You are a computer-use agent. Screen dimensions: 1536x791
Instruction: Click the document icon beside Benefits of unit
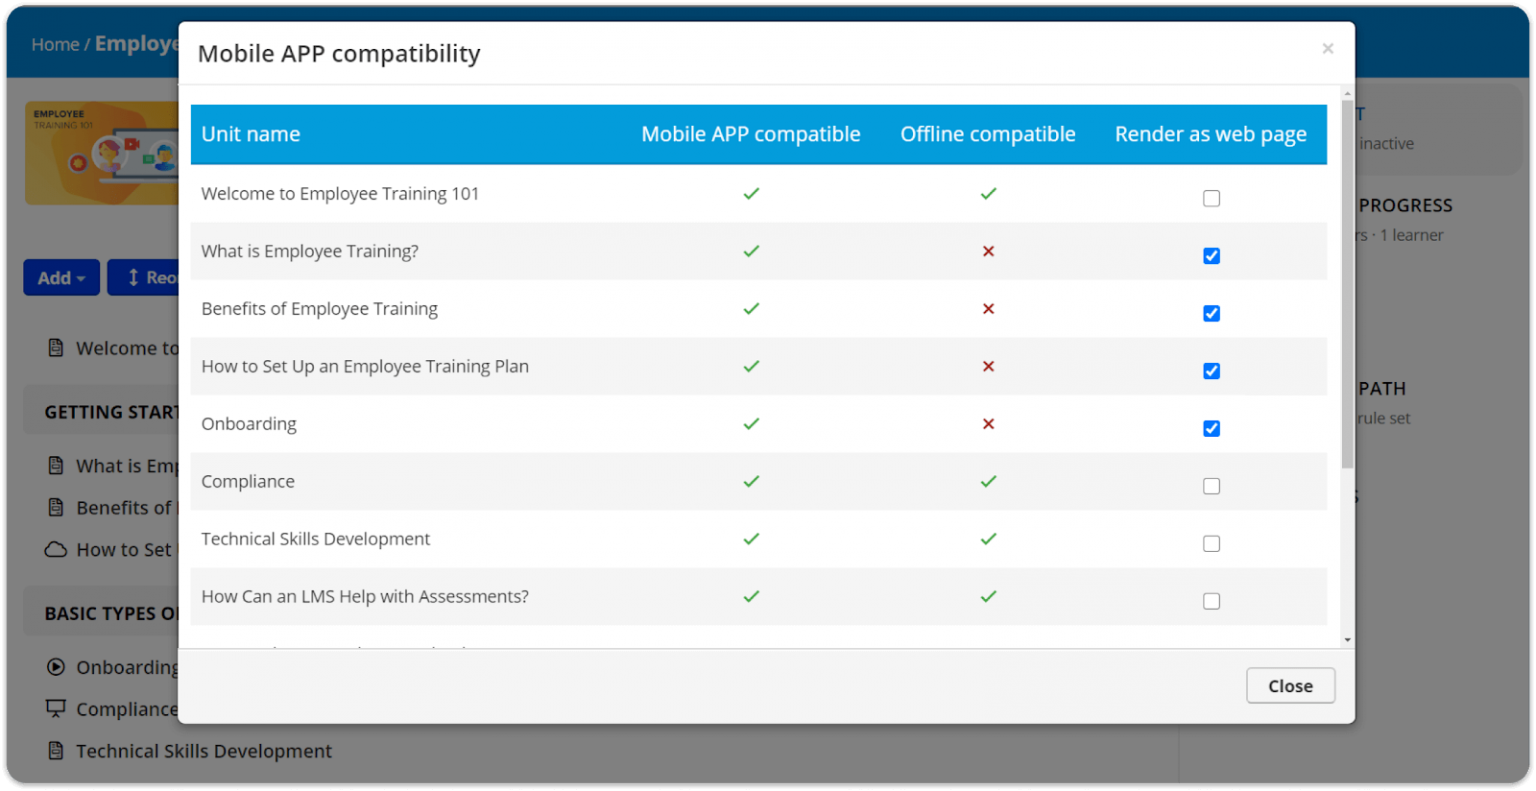tap(55, 507)
